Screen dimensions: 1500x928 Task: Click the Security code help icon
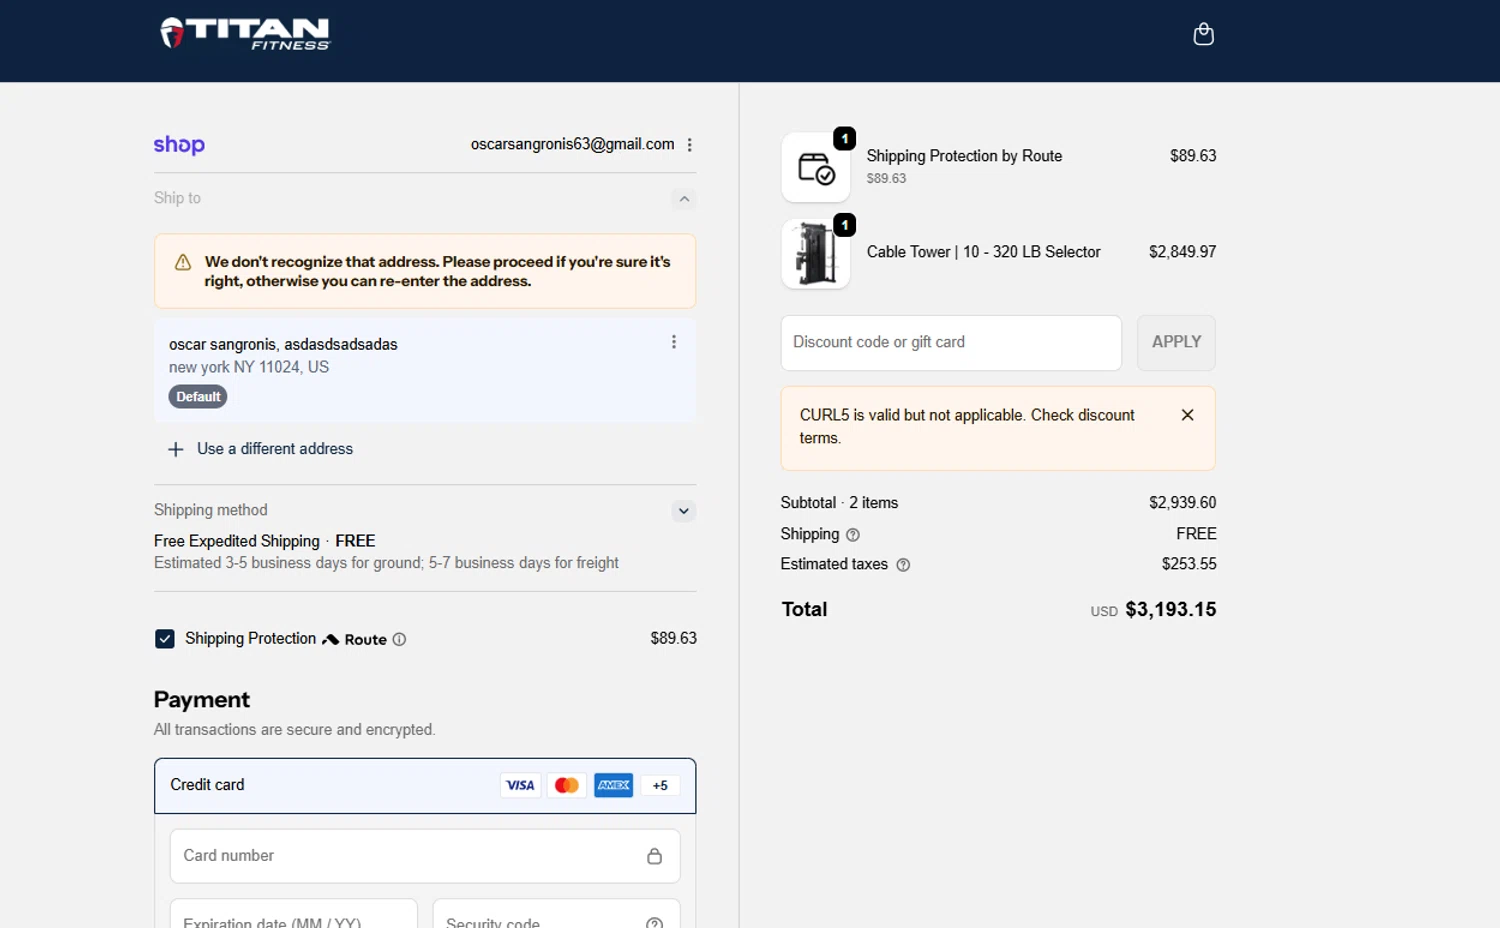click(655, 923)
